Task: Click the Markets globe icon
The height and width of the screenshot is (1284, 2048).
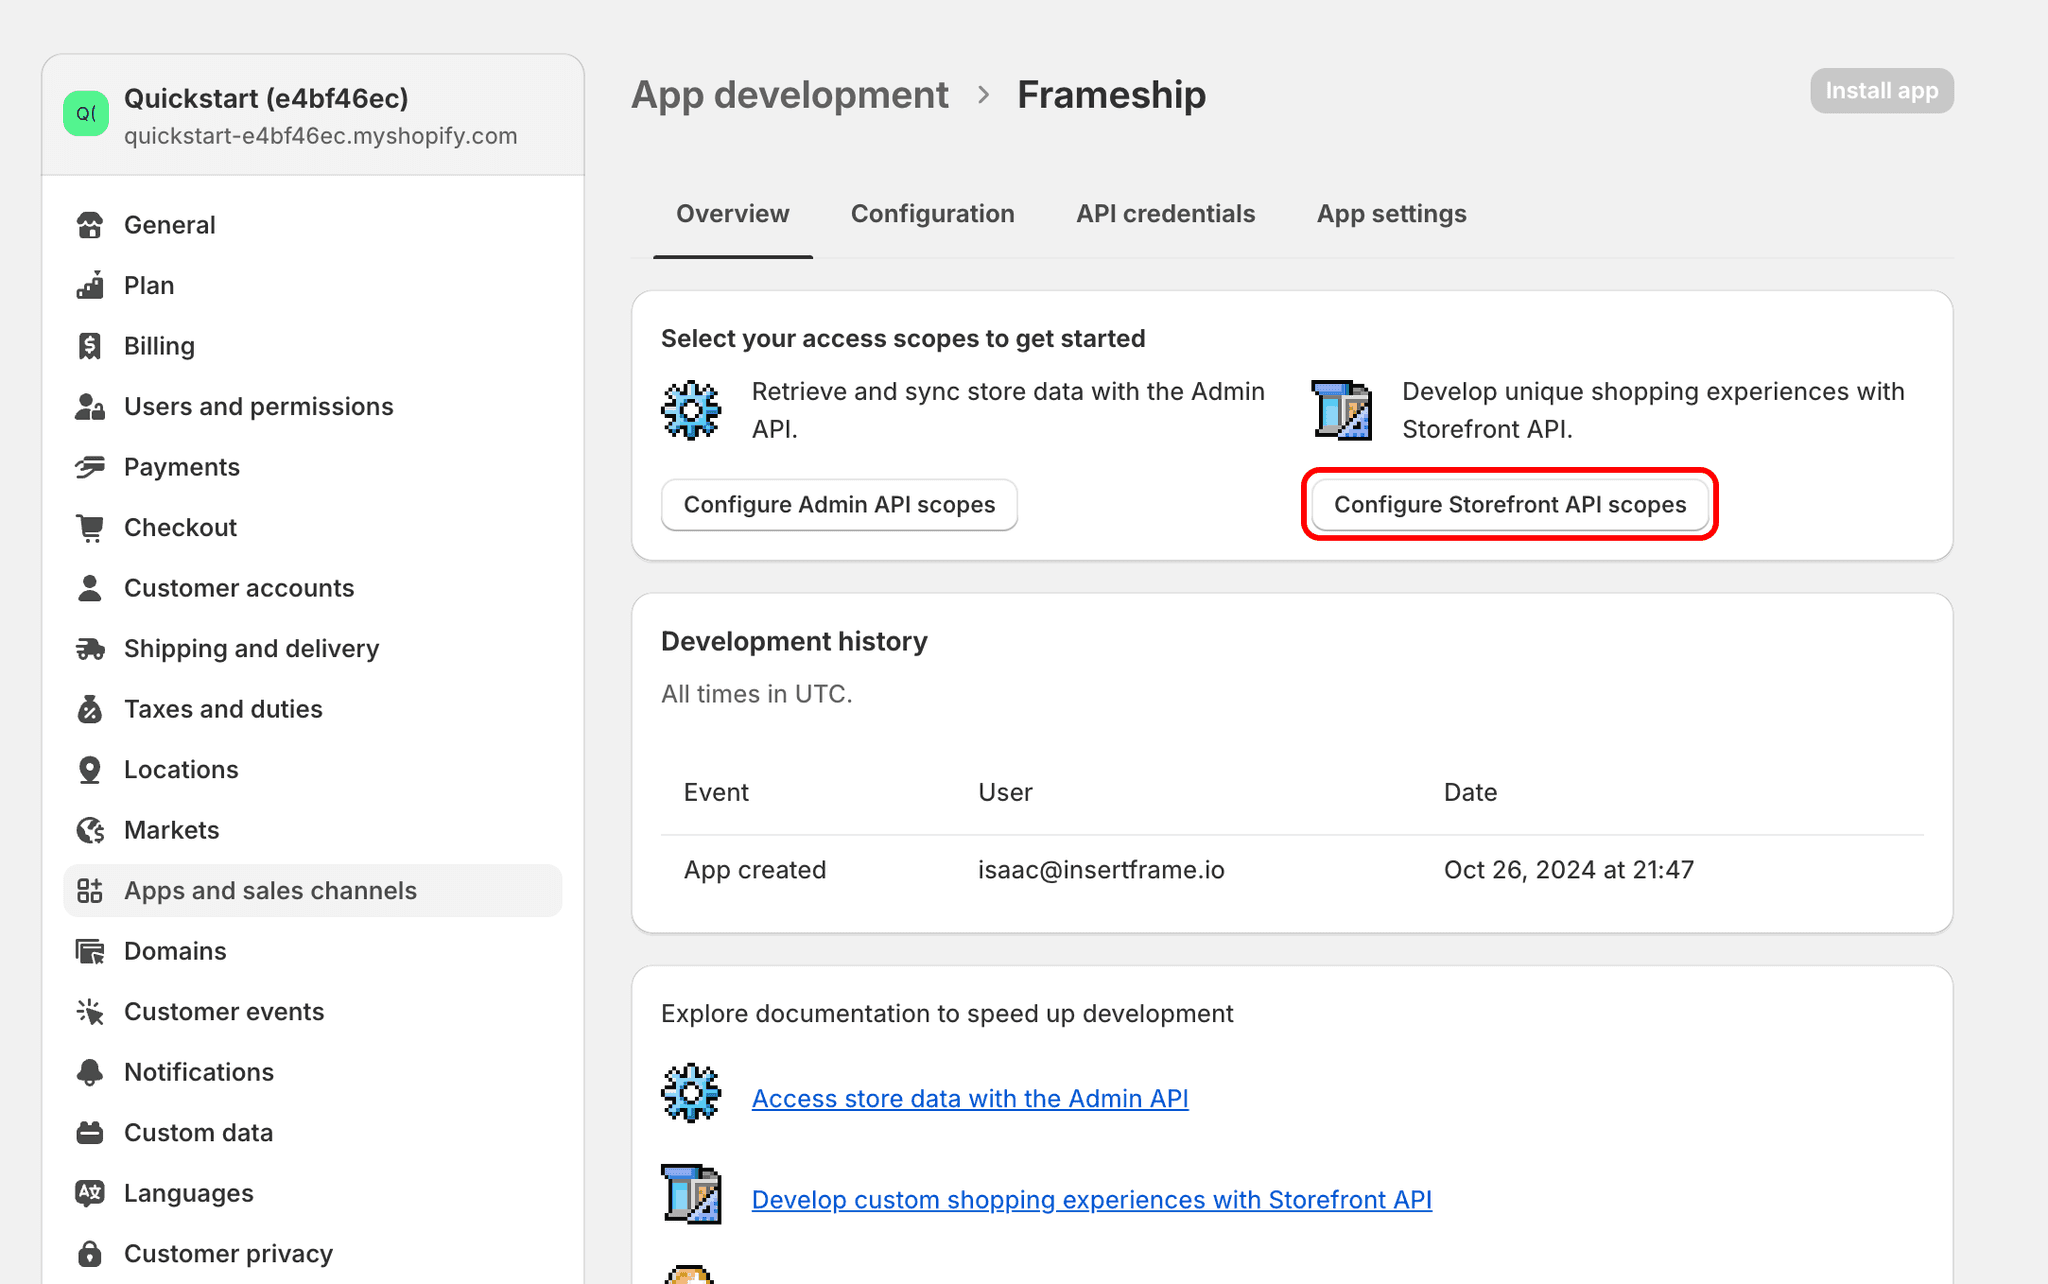Action: coord(90,830)
